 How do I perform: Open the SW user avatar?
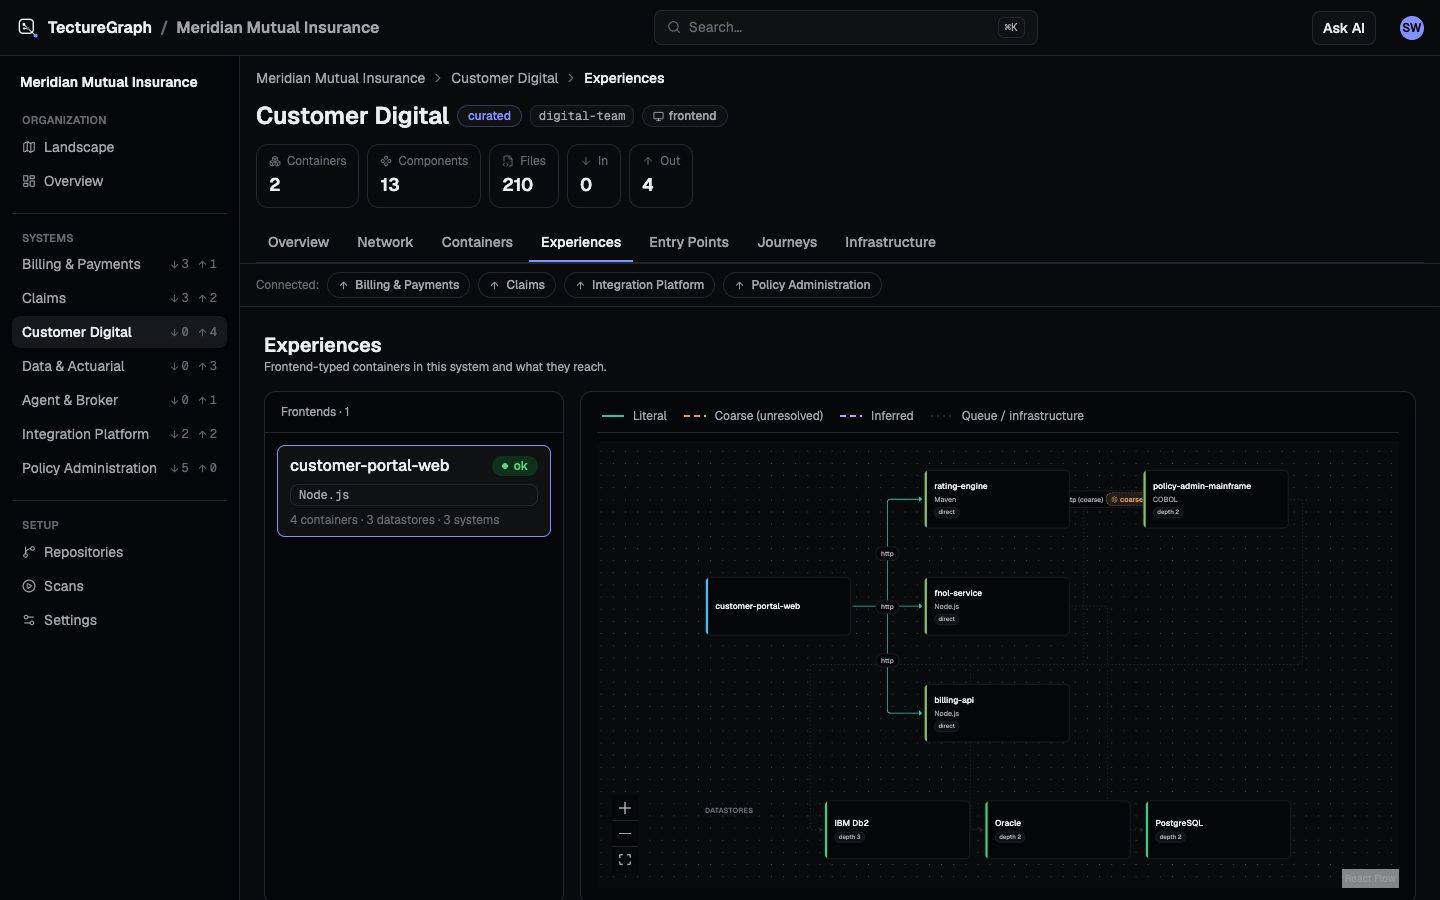pos(1411,28)
